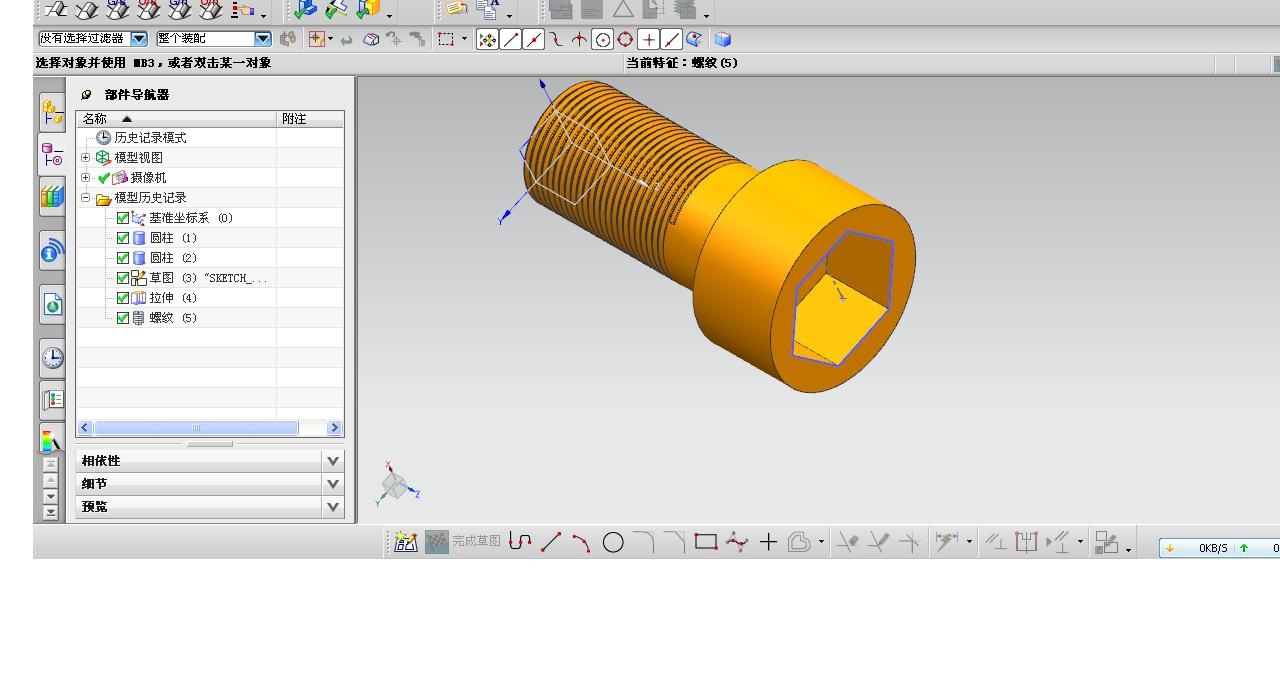Enable the Arc Center snap point
Viewport: 1280px width, 686px height.
pos(603,39)
